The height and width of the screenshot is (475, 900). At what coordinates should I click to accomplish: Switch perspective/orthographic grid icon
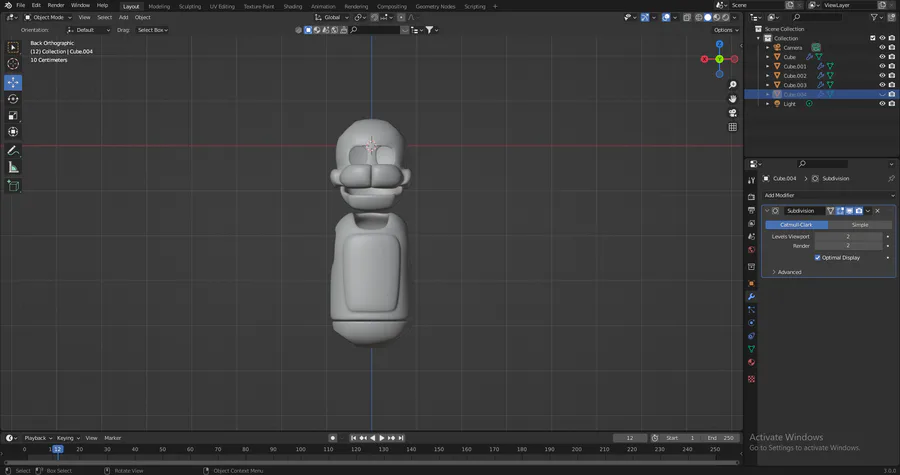coord(732,127)
